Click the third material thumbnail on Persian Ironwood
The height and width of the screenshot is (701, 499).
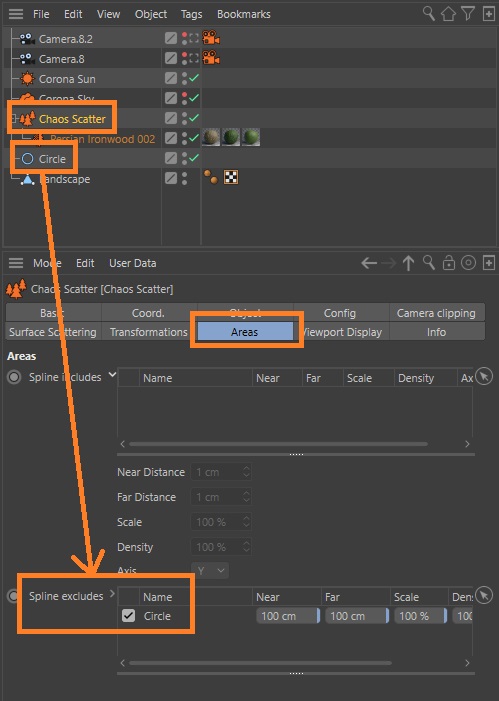point(250,137)
